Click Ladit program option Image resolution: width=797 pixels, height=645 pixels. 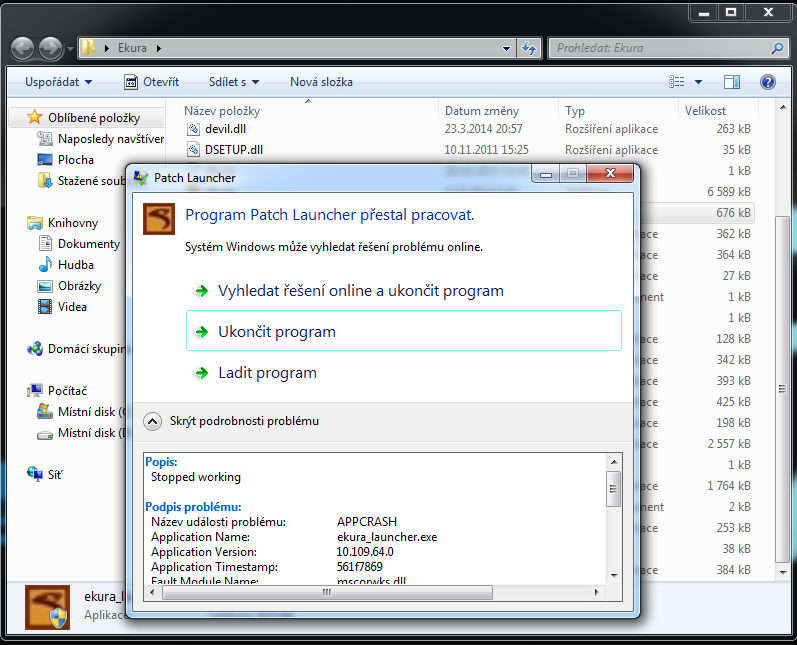[x=267, y=373]
